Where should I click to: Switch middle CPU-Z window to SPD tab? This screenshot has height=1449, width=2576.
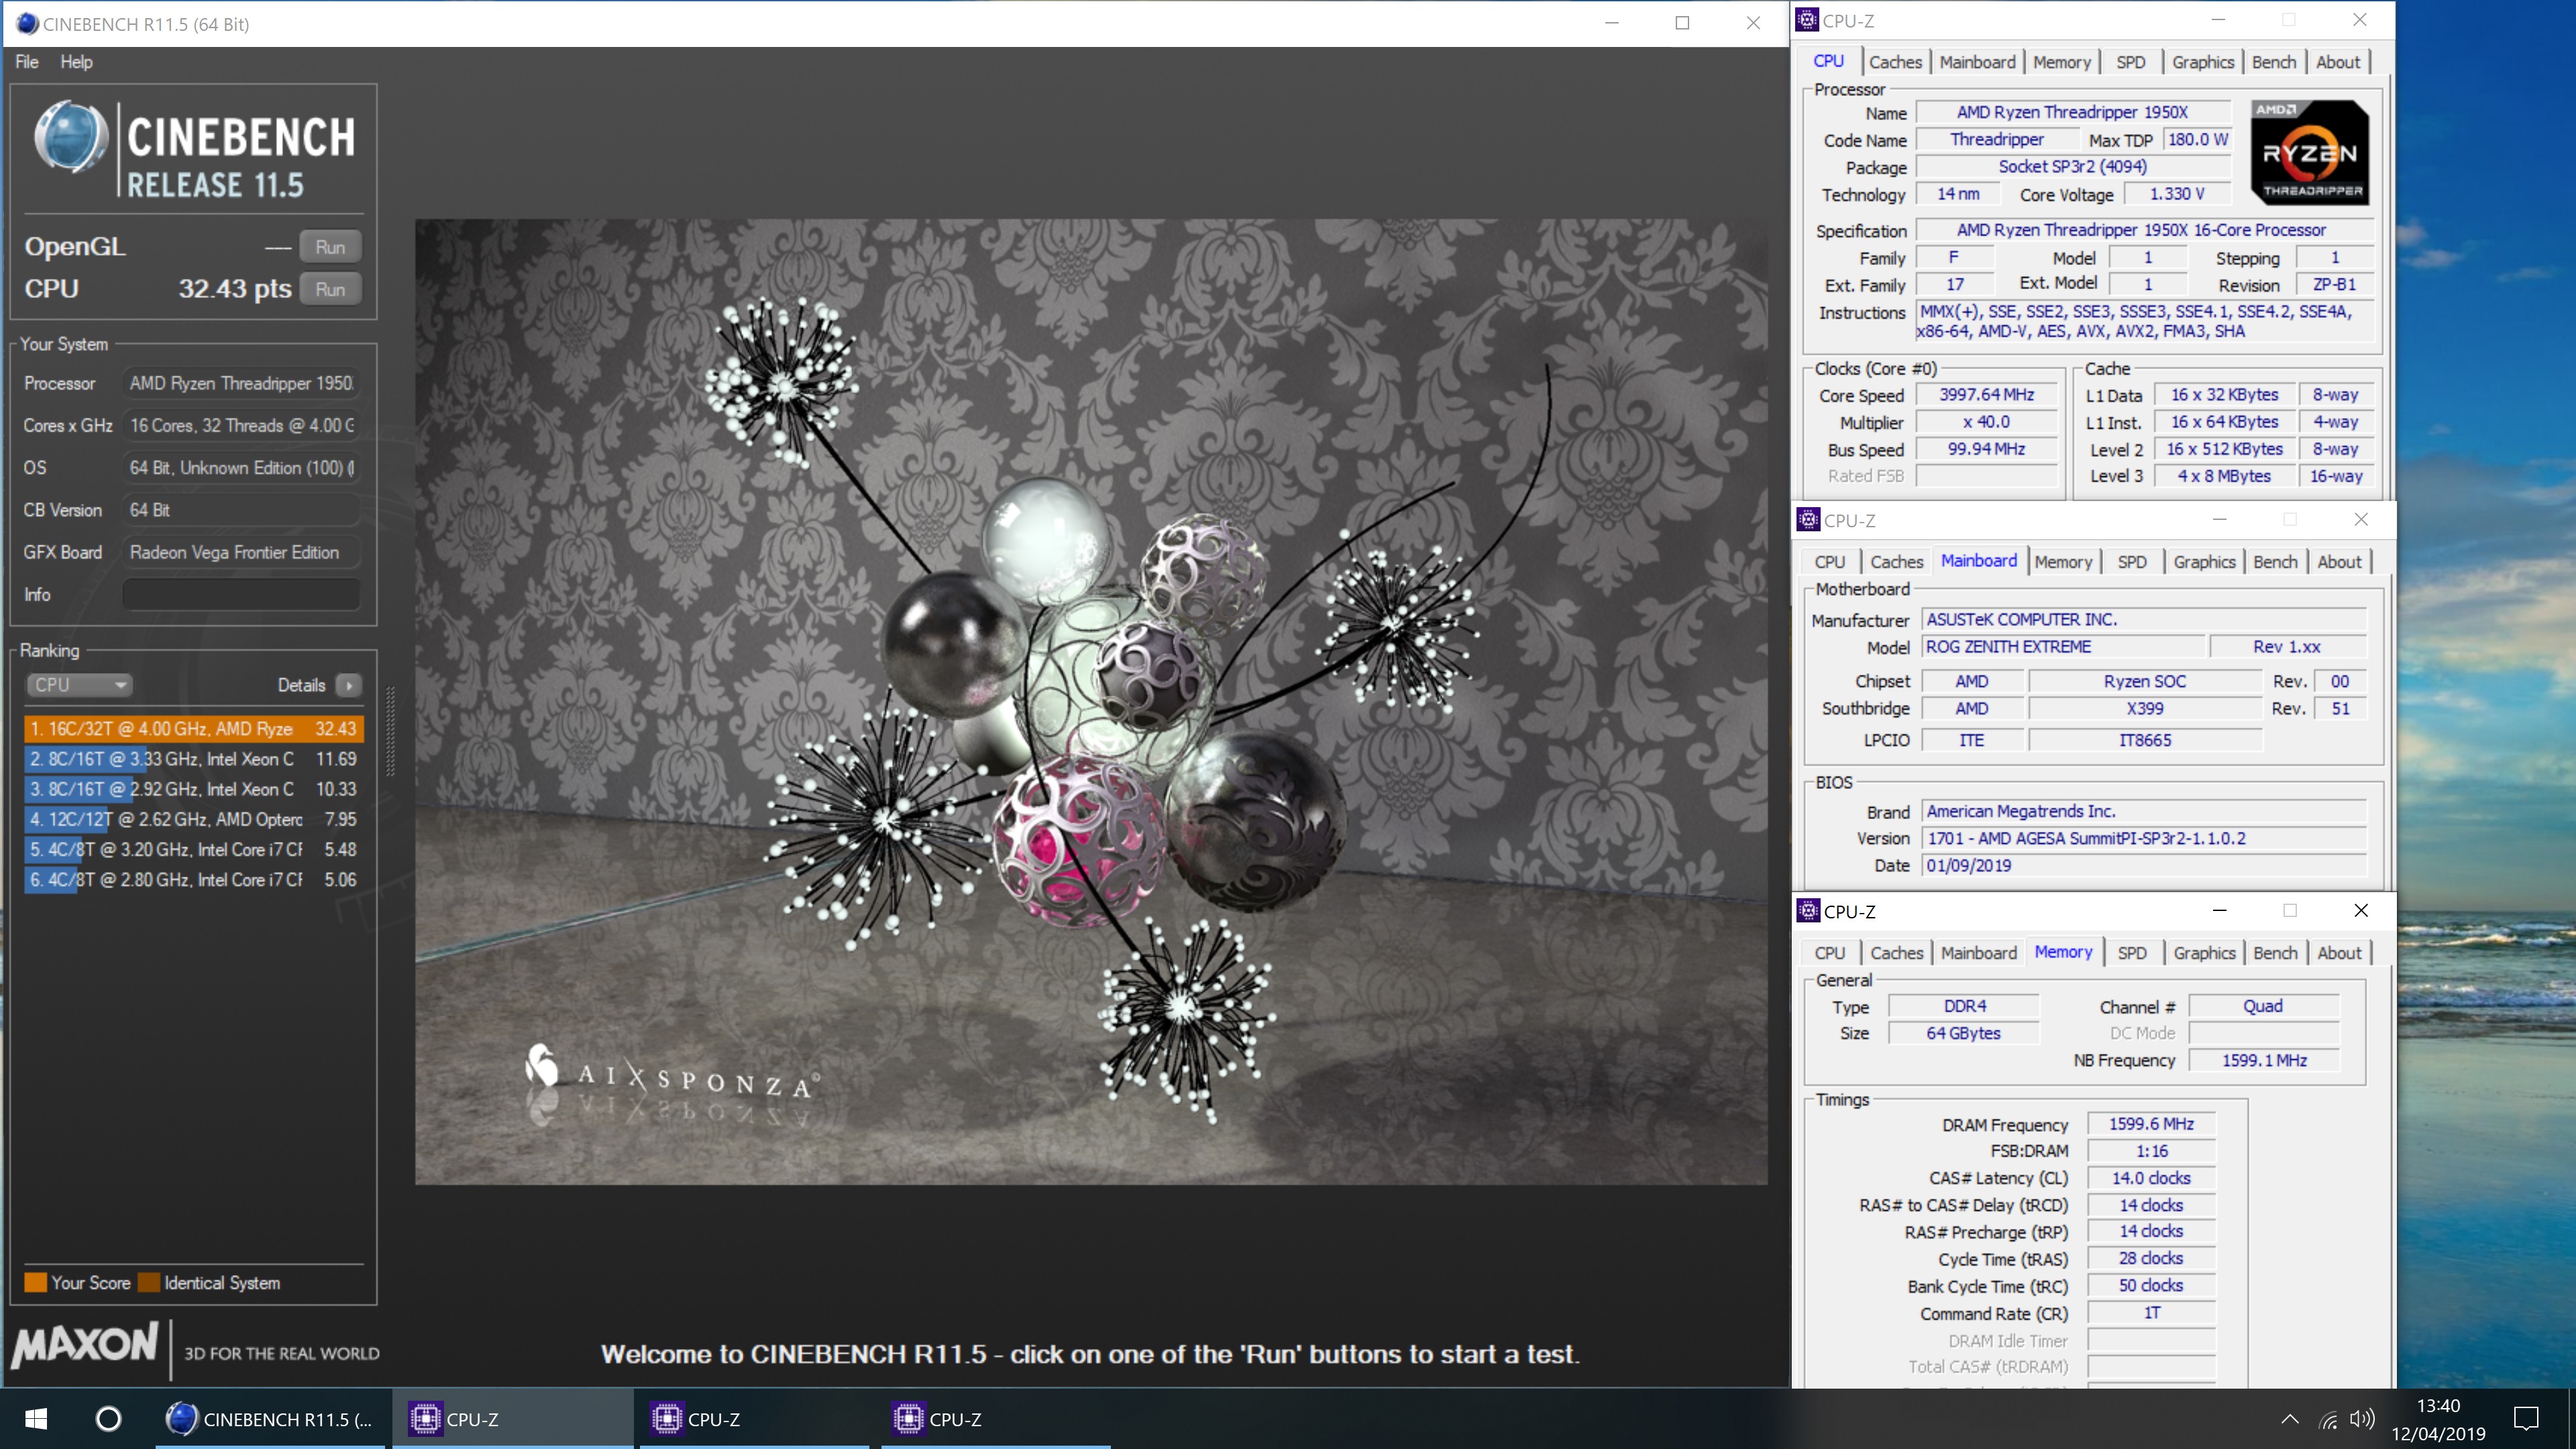click(2132, 562)
